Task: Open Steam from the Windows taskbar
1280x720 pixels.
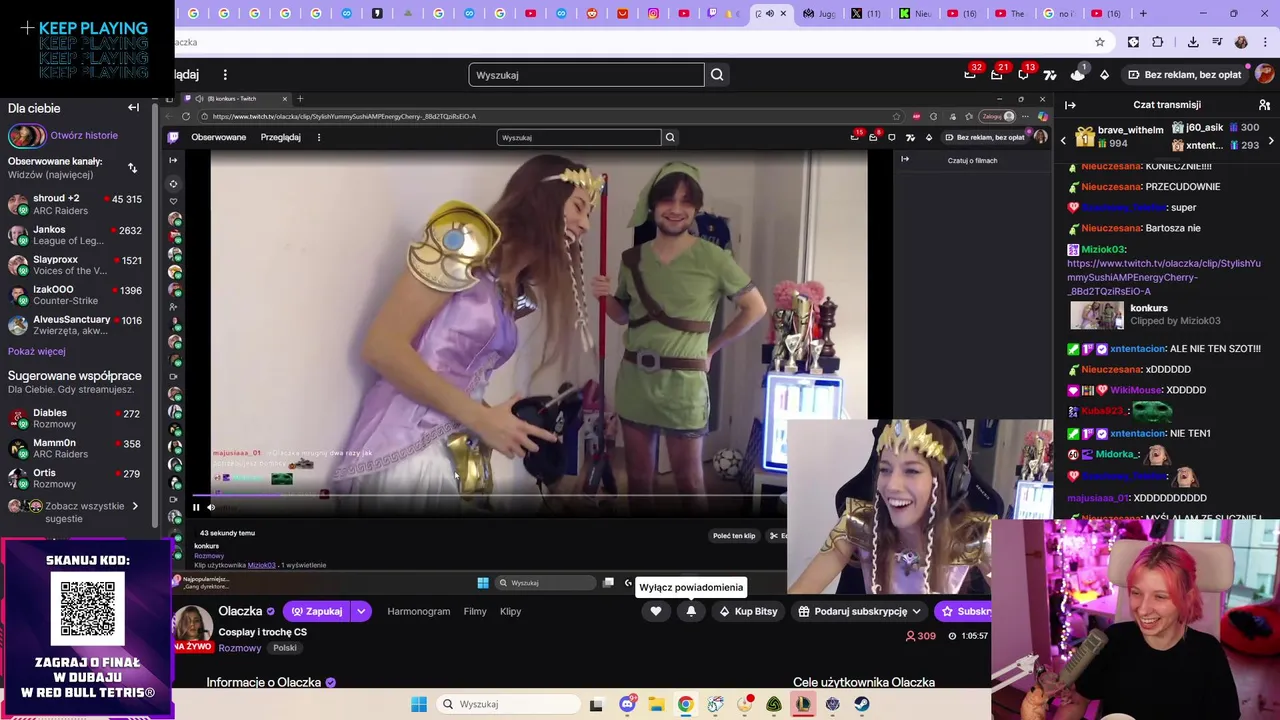Action: point(862,704)
